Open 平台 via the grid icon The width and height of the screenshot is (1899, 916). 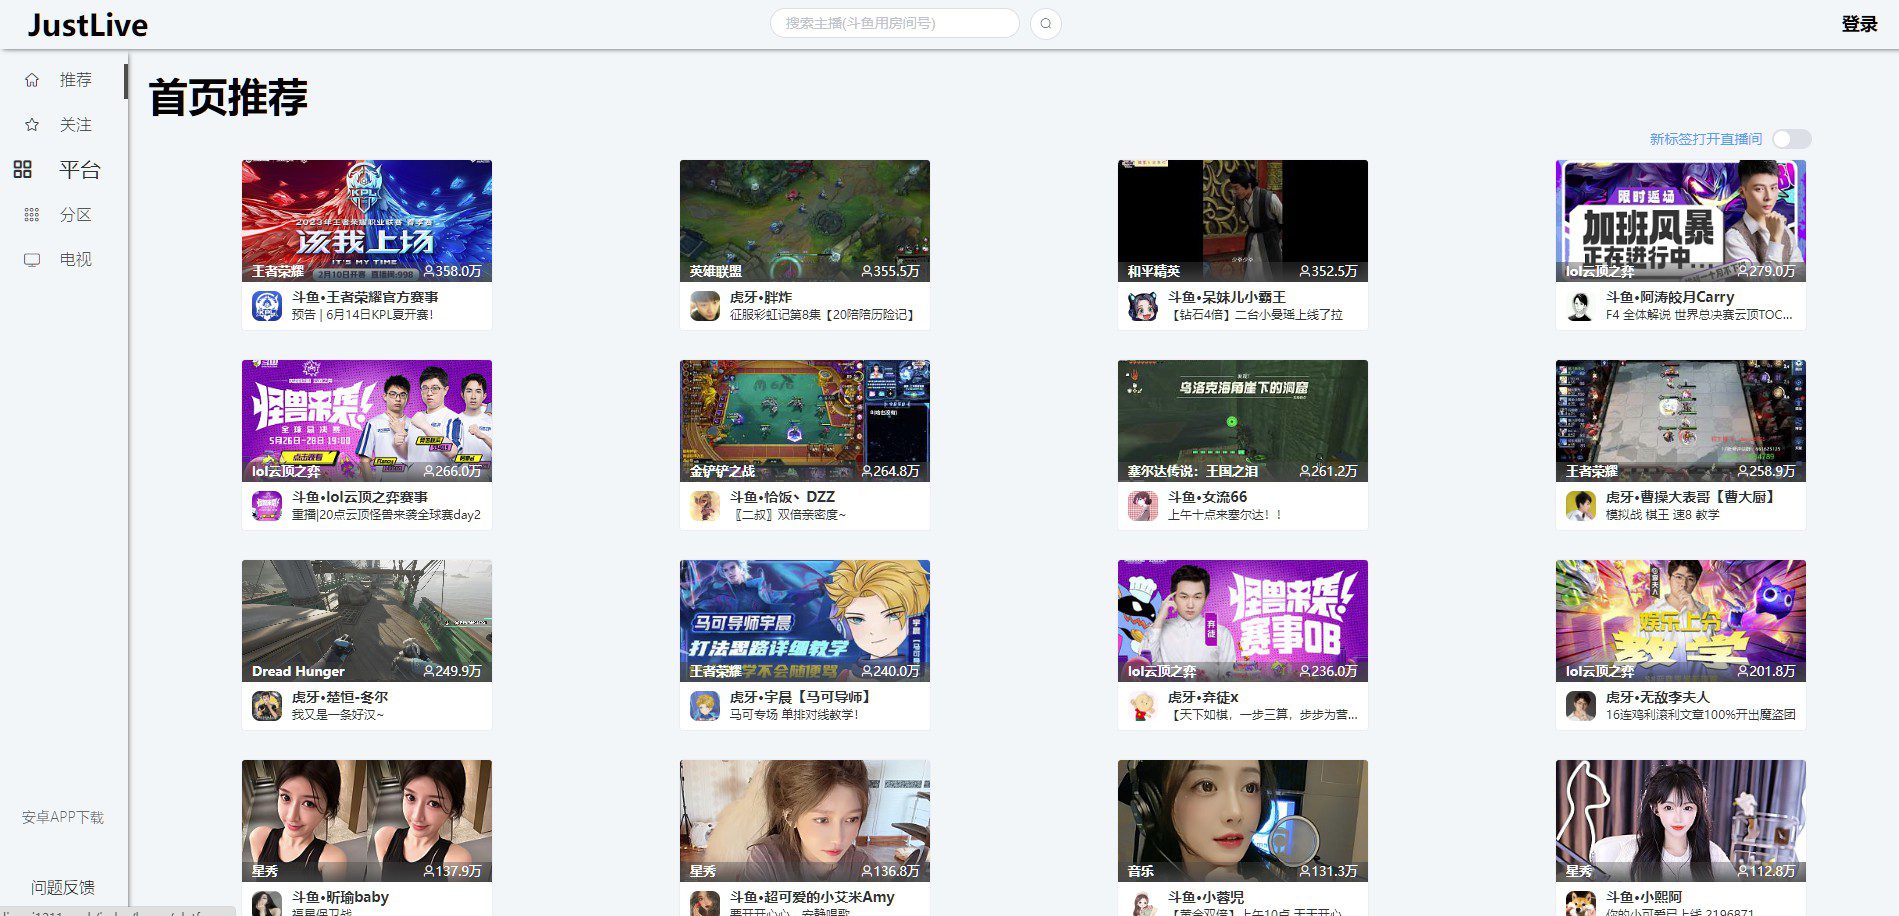click(31, 170)
